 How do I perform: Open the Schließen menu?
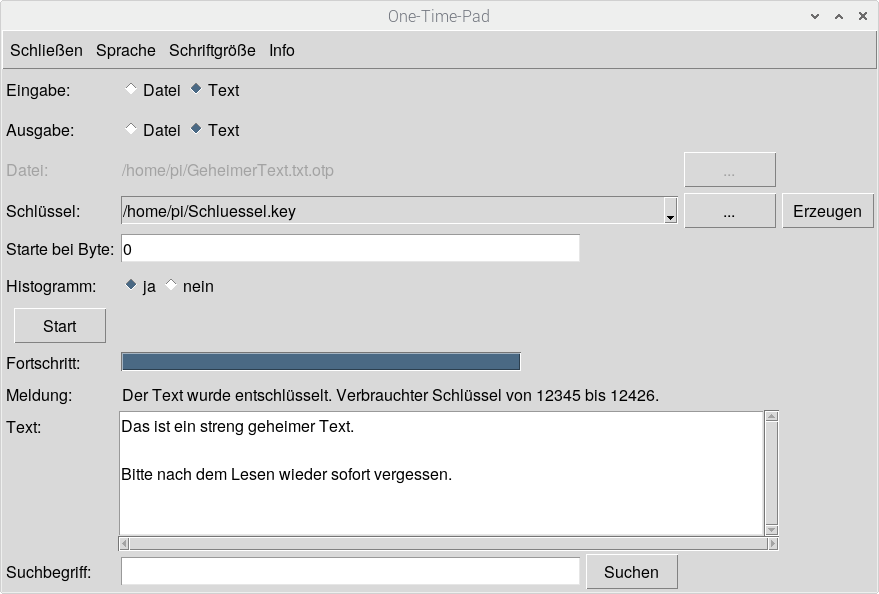(x=46, y=50)
